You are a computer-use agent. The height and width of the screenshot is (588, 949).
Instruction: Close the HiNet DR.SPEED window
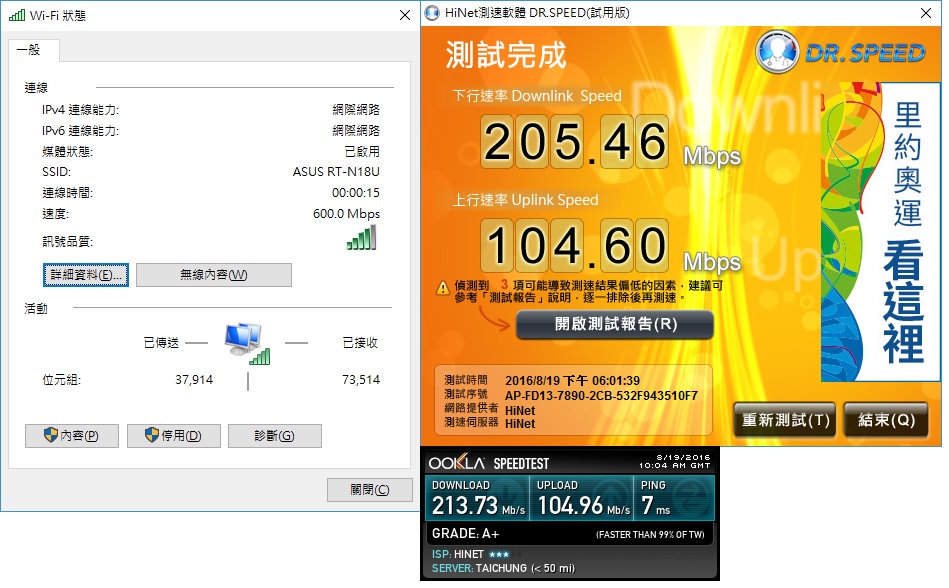[x=926, y=13]
